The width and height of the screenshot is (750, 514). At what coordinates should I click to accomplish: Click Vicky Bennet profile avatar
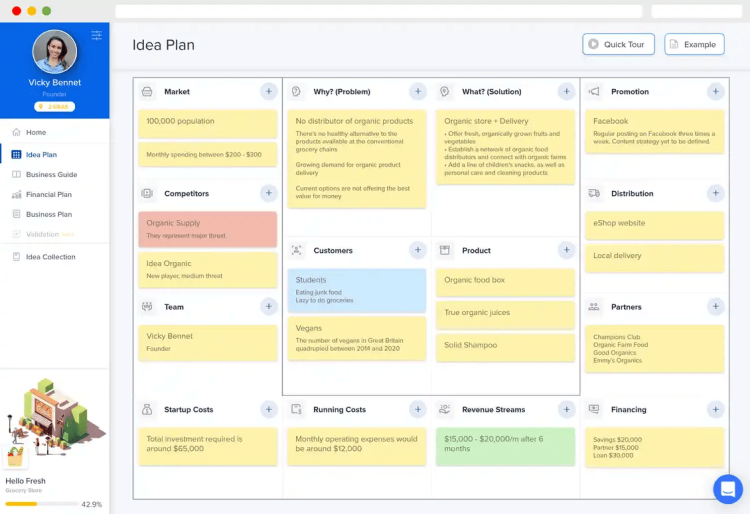[x=55, y=52]
